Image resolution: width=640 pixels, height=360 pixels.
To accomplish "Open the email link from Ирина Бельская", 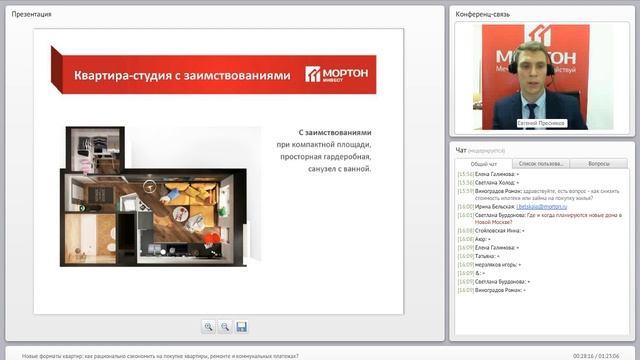I will click(541, 207).
